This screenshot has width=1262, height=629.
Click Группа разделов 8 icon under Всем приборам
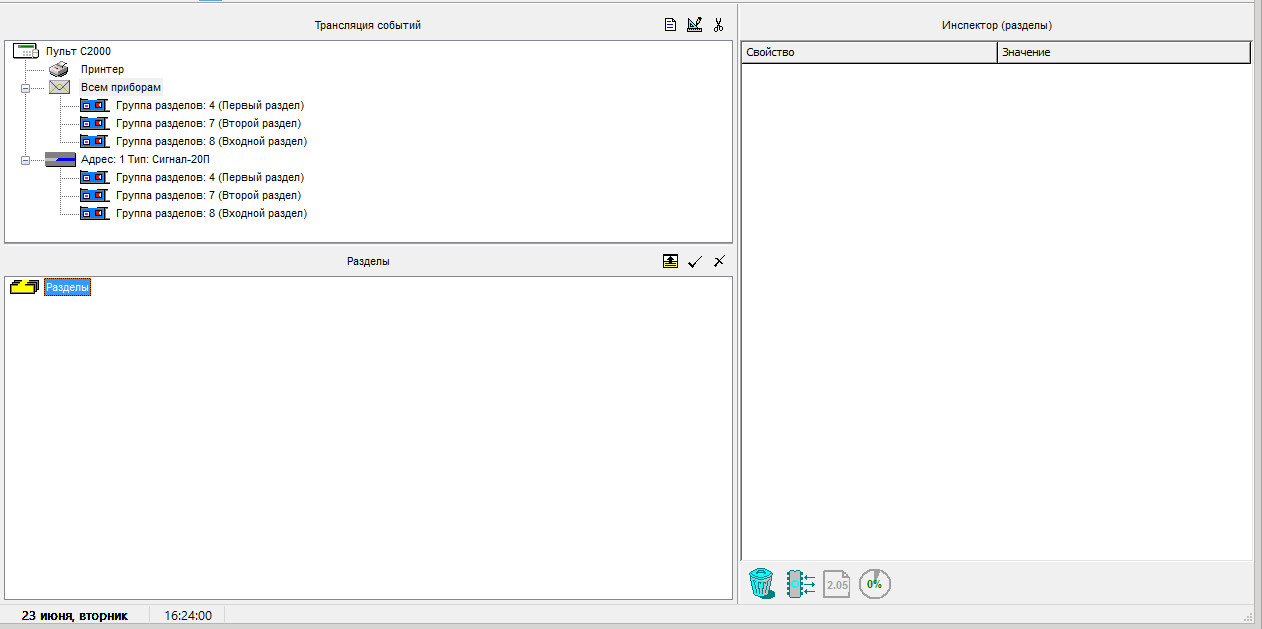94,141
